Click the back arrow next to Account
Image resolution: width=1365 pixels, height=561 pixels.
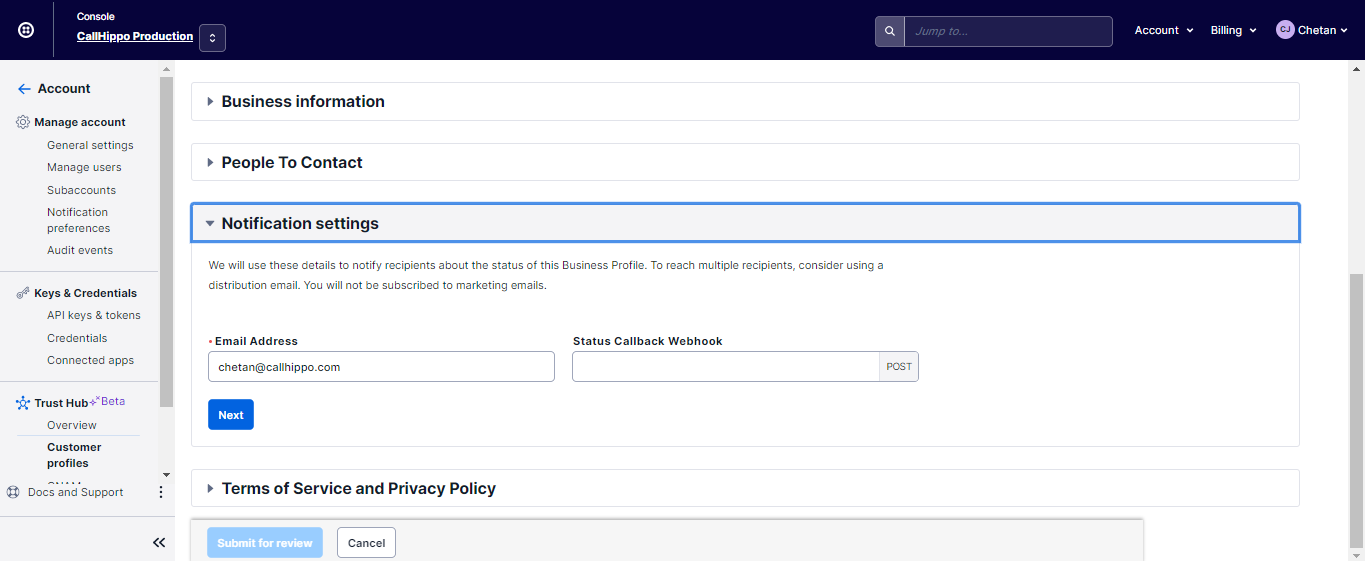click(x=24, y=89)
